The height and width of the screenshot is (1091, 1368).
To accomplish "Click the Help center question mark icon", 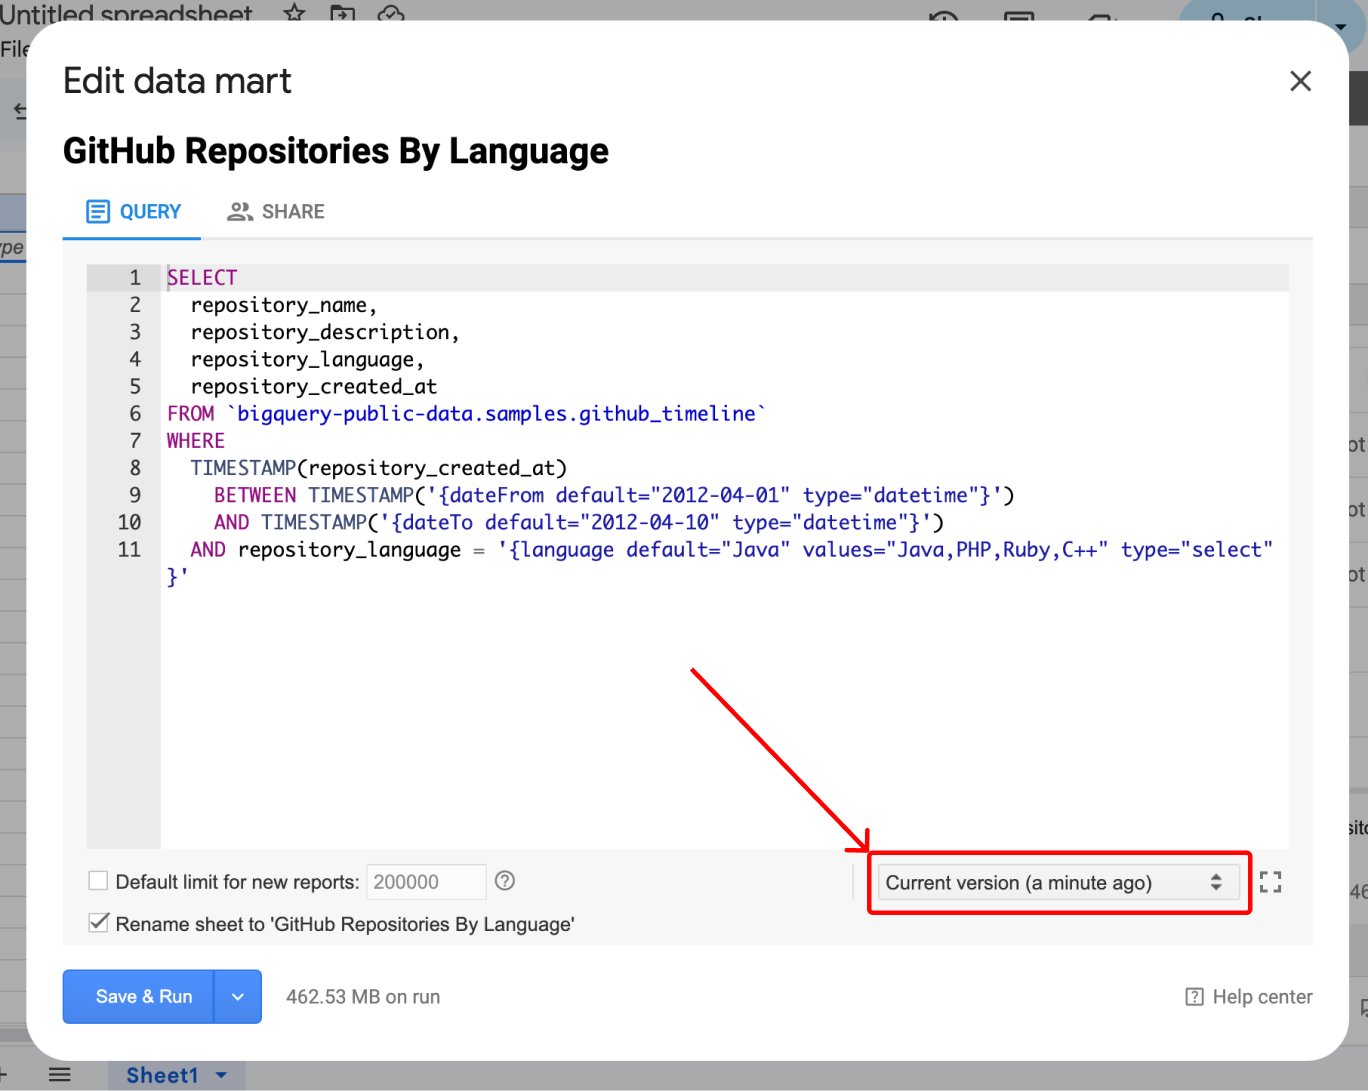I will pos(1194,997).
